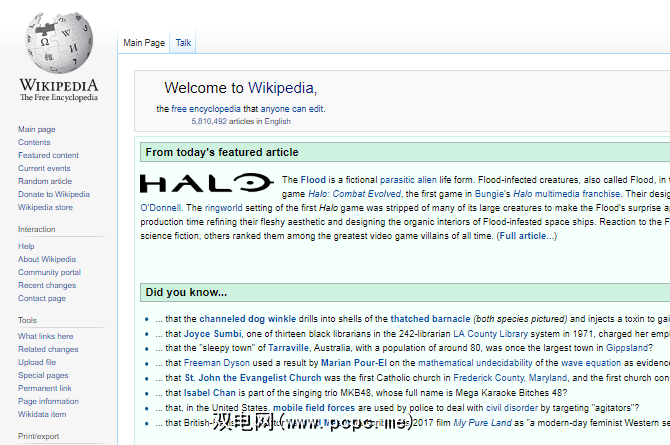
Task: Open Tarraville link
Action: coord(288,348)
